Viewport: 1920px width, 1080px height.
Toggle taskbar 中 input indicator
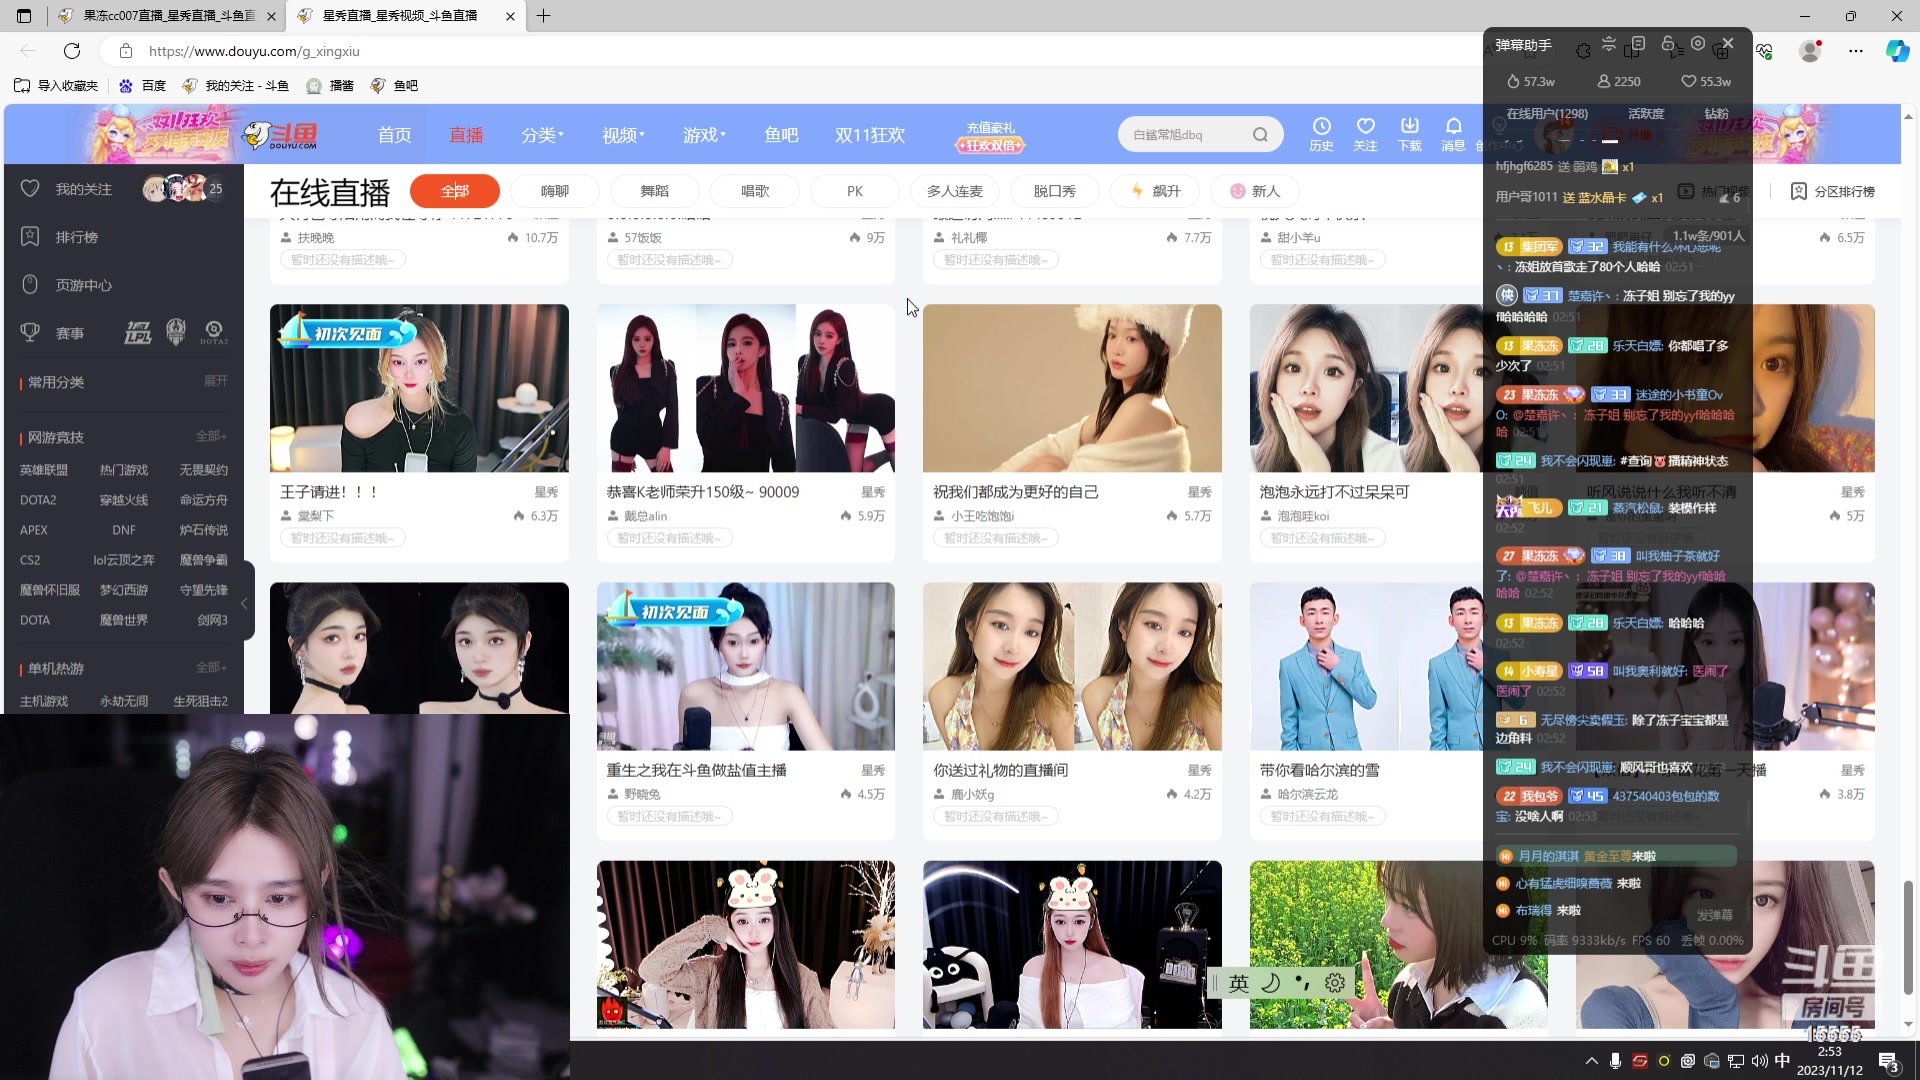pyautogui.click(x=1782, y=1061)
